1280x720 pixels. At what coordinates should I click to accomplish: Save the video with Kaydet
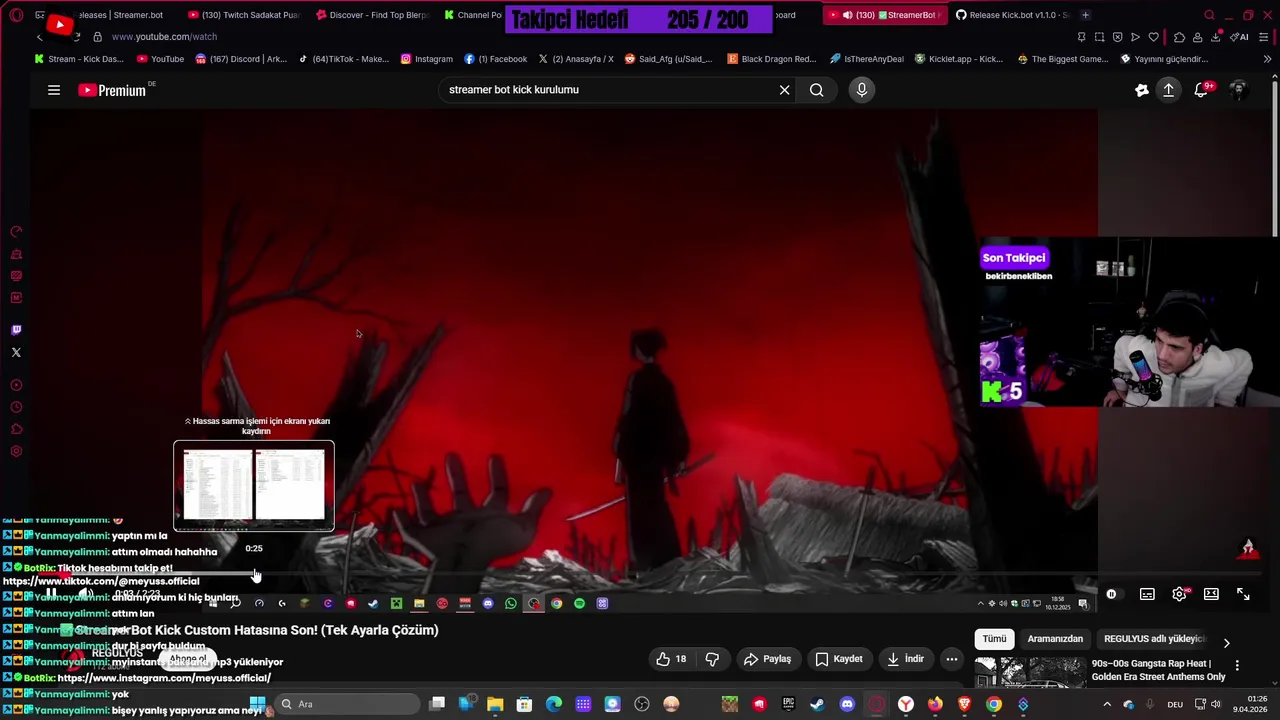[838, 659]
